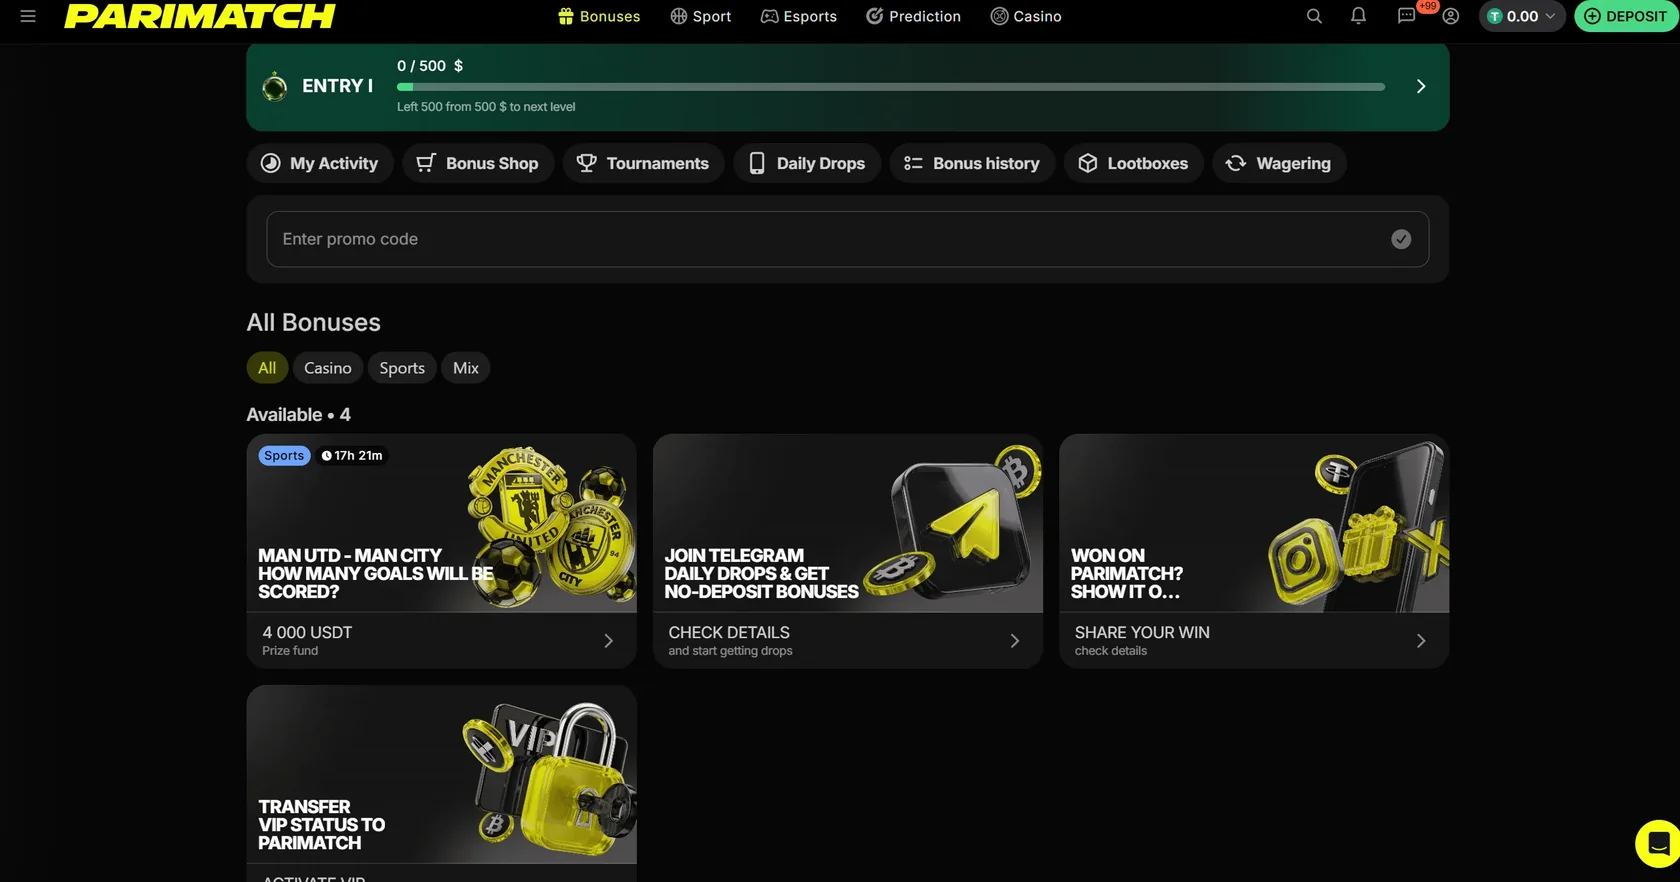Open the hamburger side menu
Viewport: 1680px width, 882px height.
[x=28, y=16]
